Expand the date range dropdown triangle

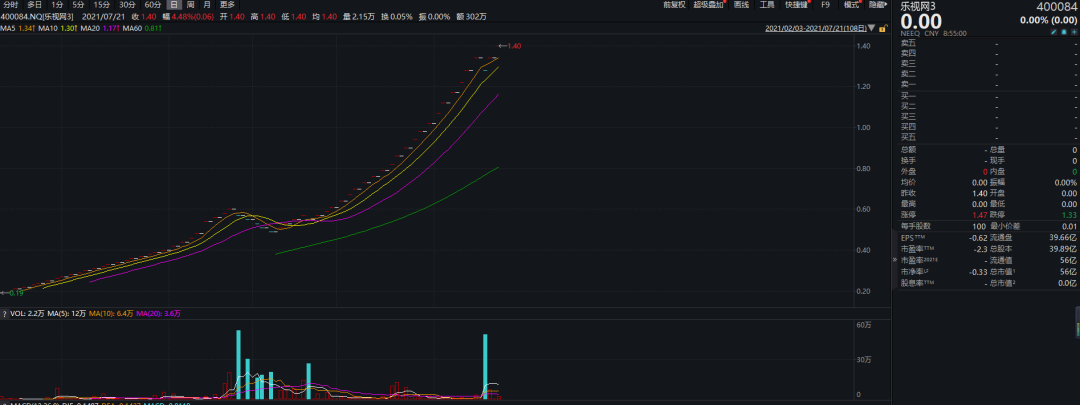(872, 29)
